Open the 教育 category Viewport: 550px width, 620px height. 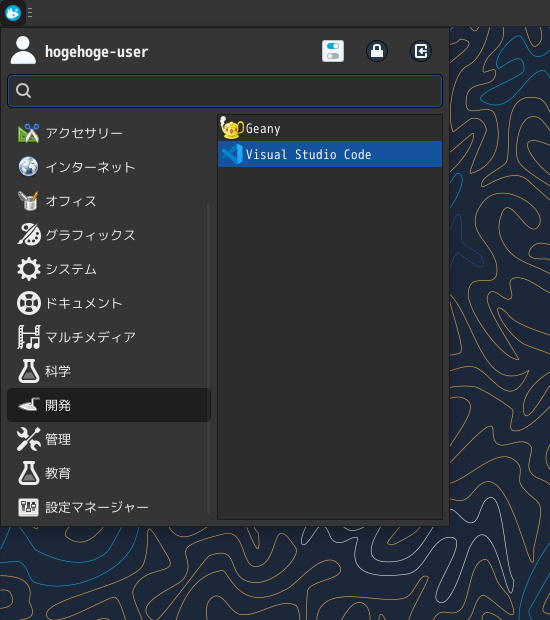109,473
